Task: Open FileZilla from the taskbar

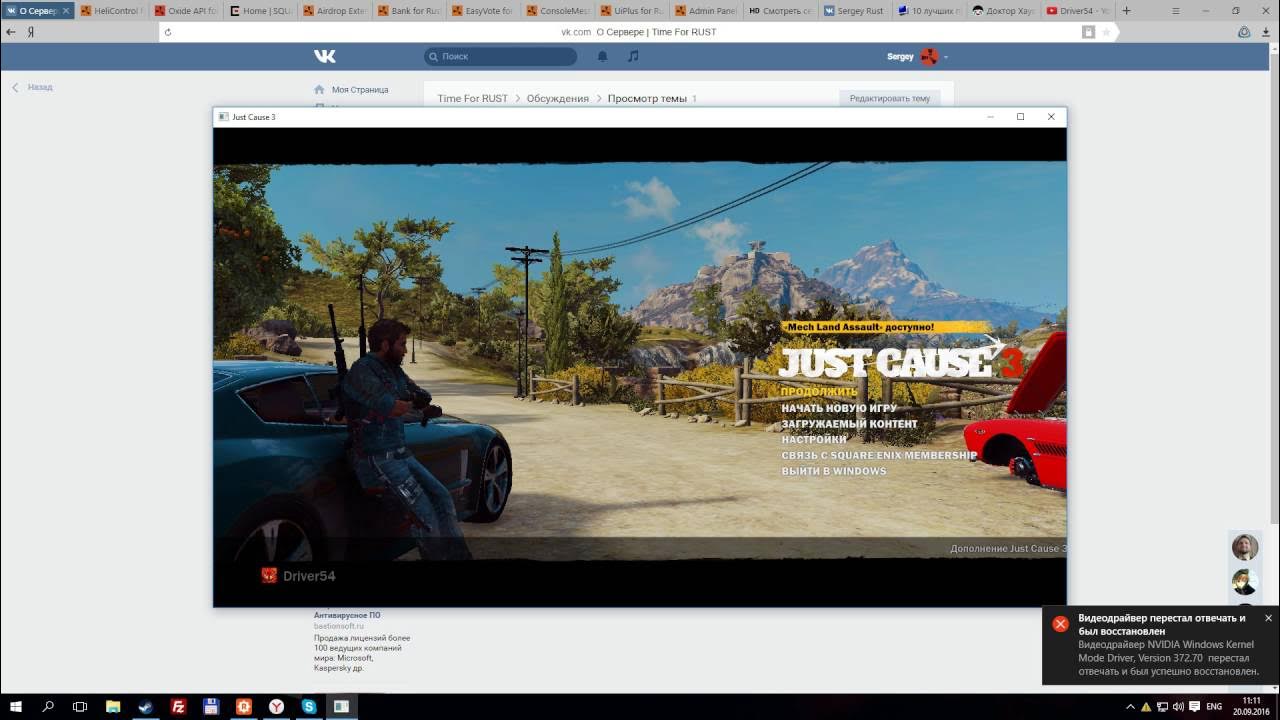Action: 178,706
